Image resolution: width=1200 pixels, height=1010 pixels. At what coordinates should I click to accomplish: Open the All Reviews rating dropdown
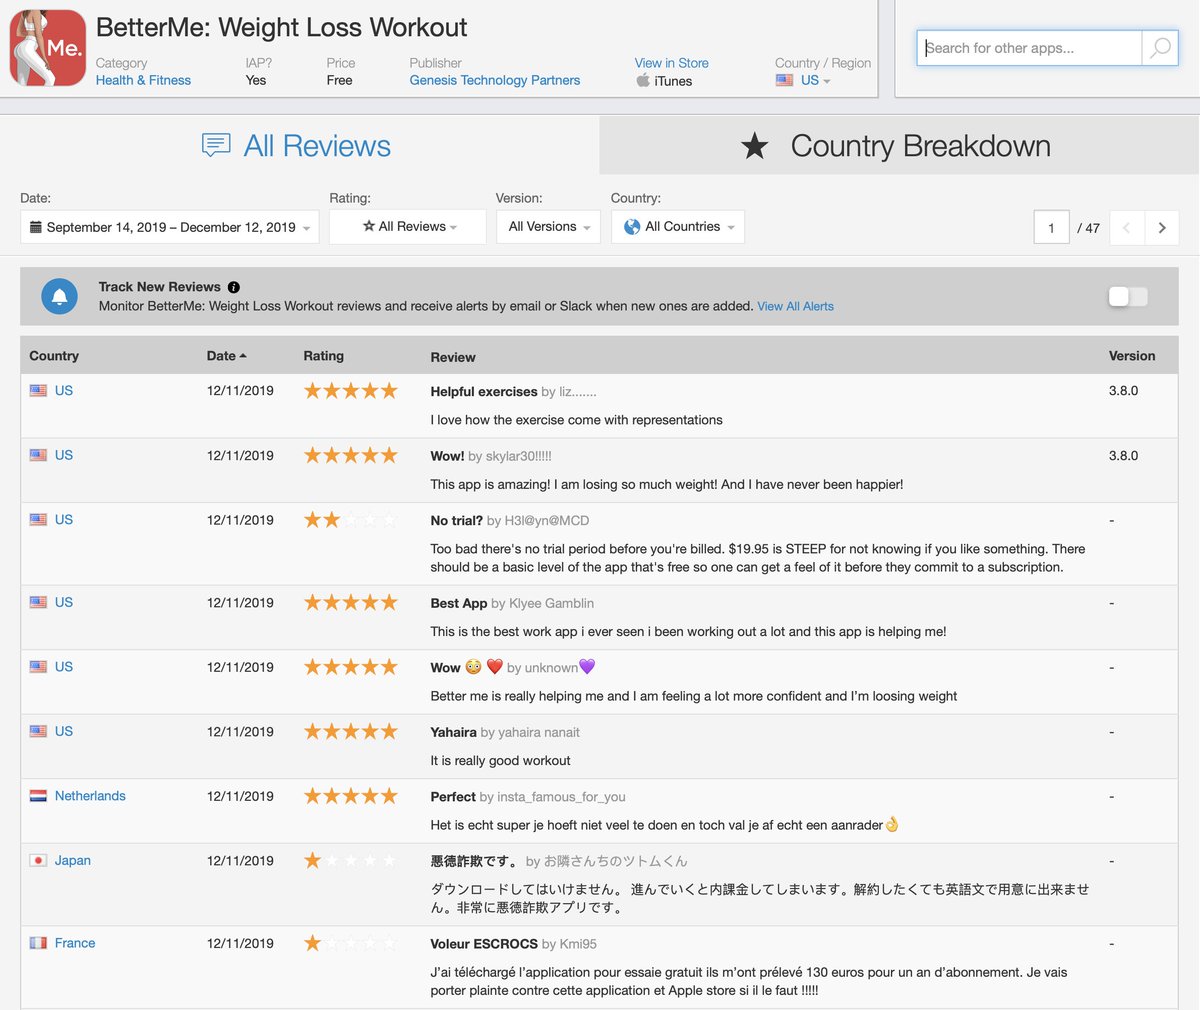(x=408, y=227)
